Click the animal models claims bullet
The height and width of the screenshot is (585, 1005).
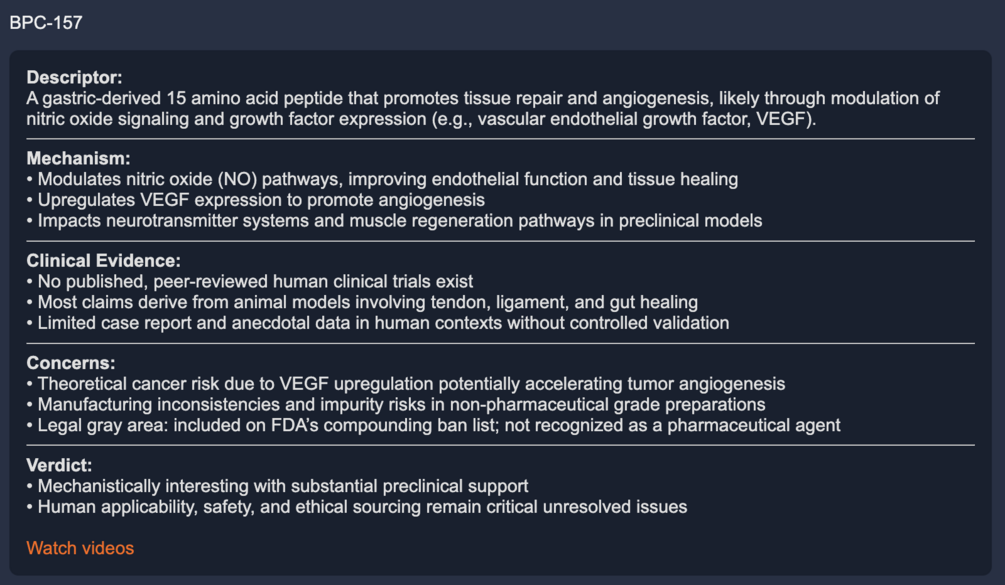pos(367,302)
